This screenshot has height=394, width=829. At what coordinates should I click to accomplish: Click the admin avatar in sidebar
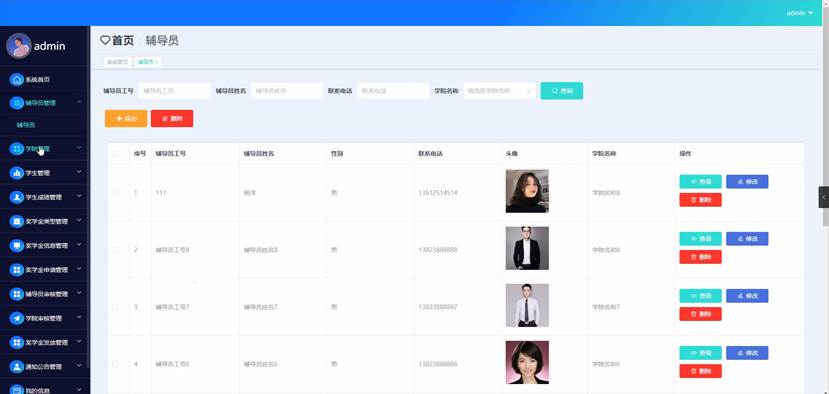tap(19, 45)
